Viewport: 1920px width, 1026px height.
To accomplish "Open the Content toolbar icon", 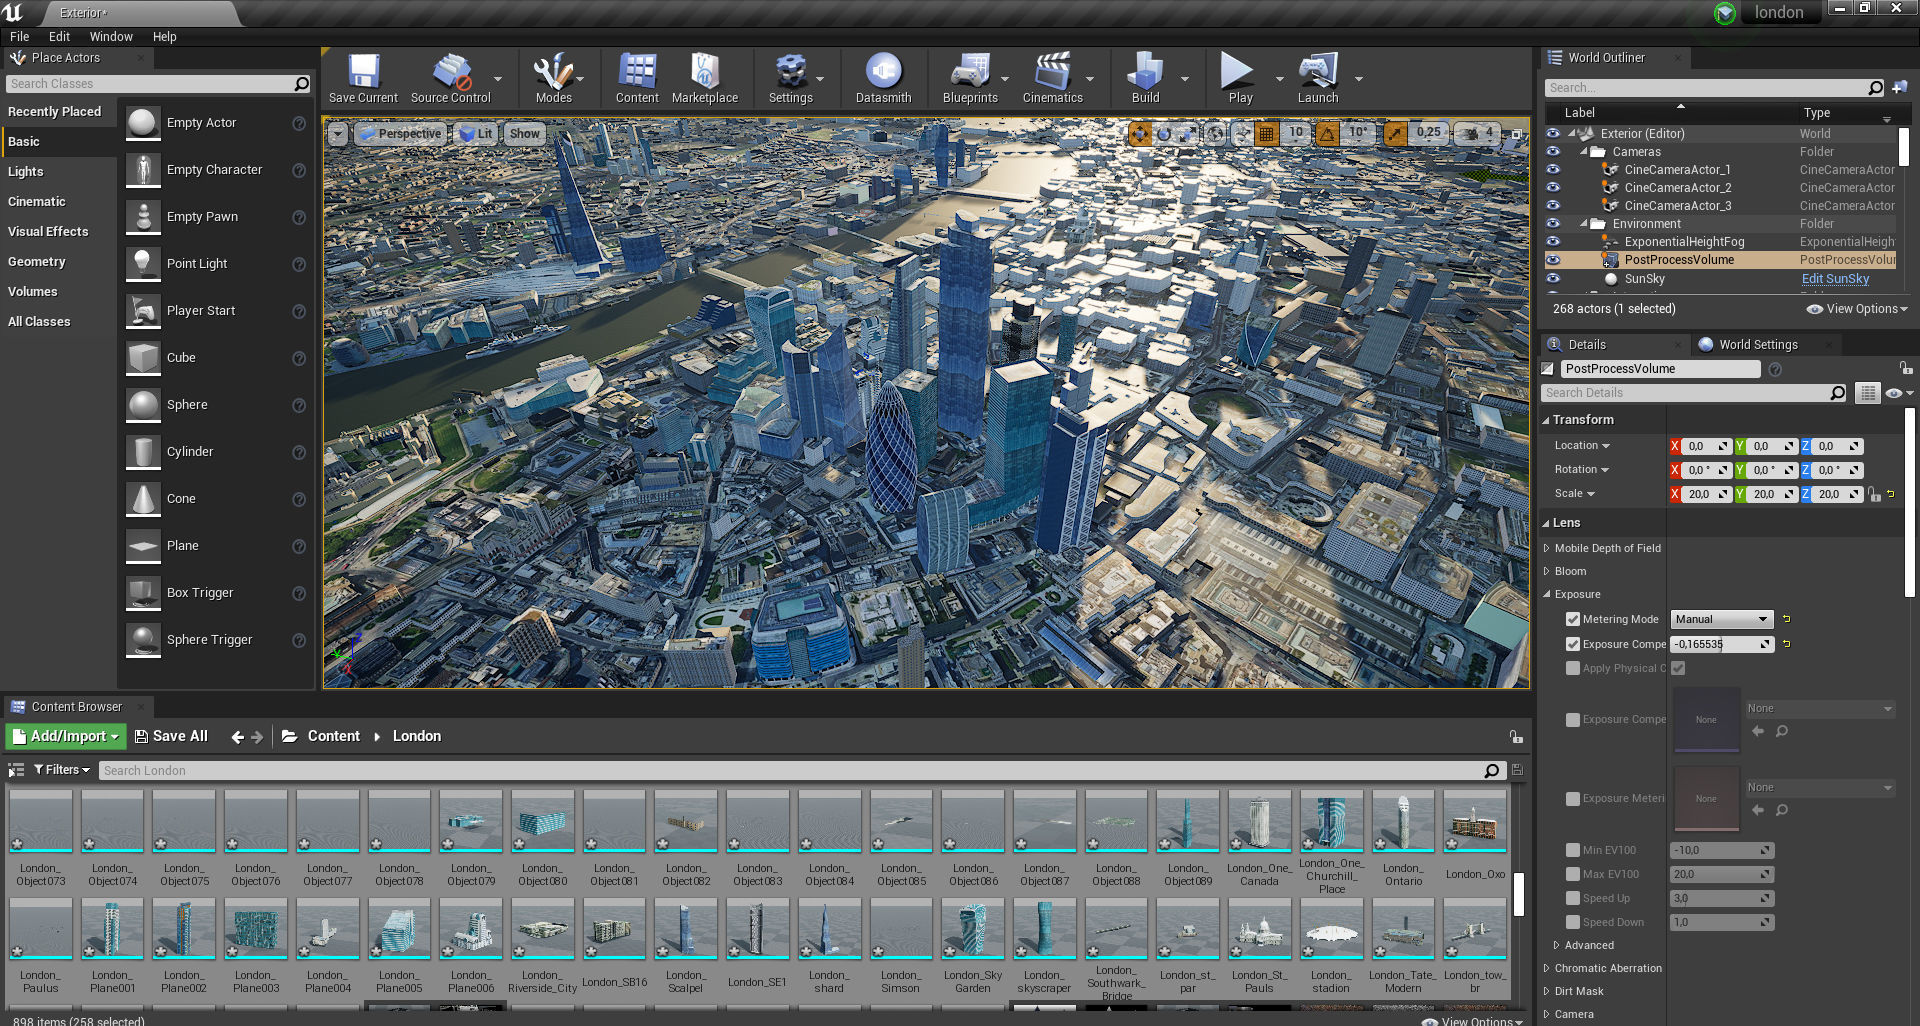I will coord(637,78).
